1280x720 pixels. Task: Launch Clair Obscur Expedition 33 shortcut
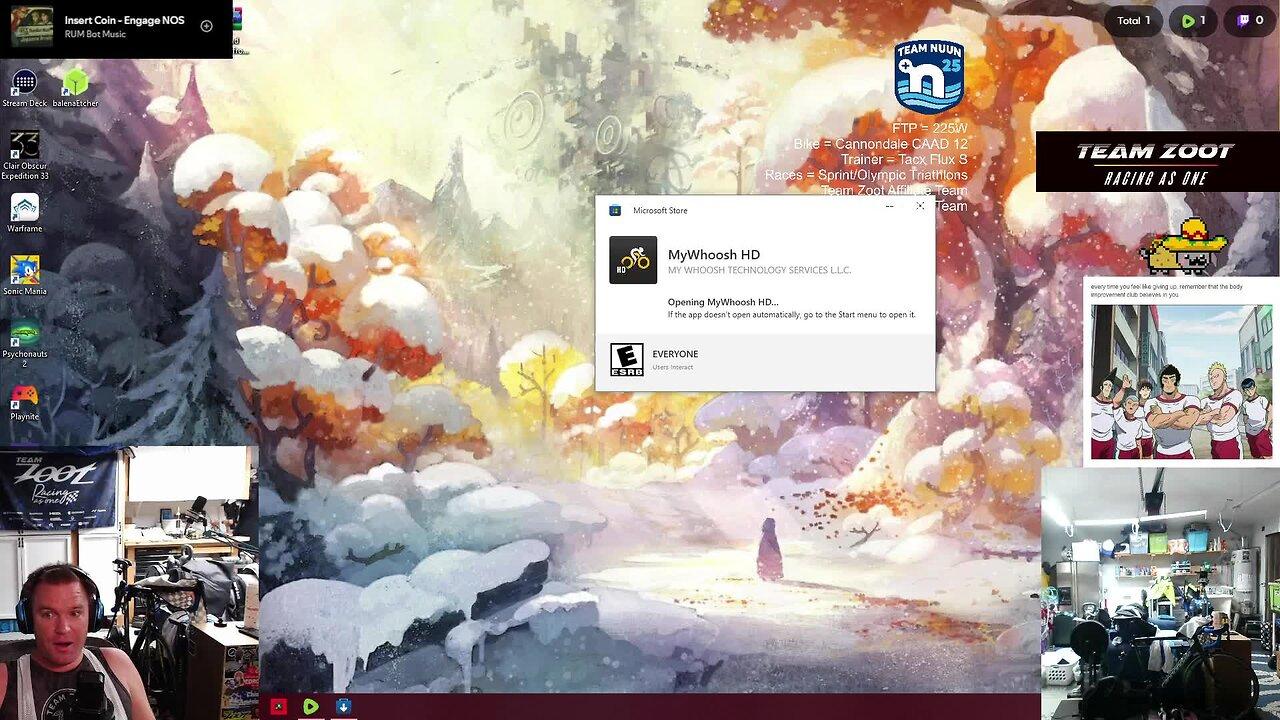(x=24, y=155)
